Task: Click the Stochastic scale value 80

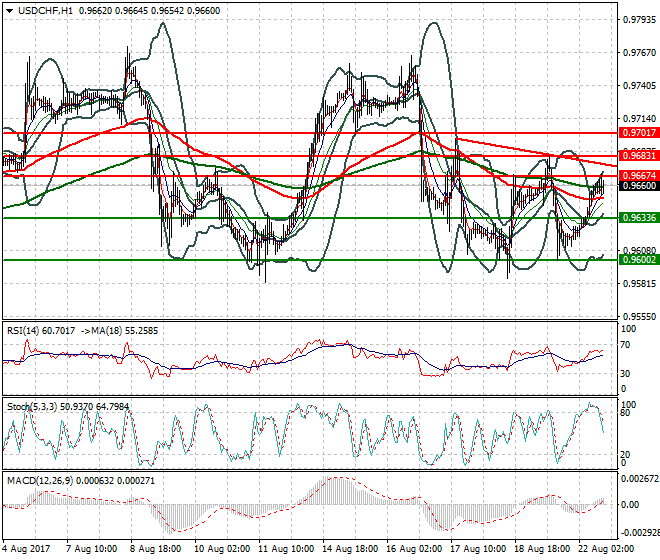Action: point(626,412)
